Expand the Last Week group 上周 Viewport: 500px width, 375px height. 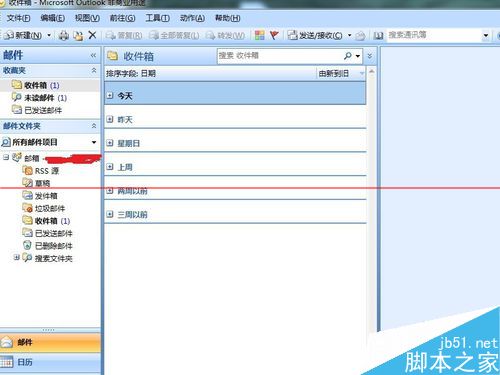click(x=110, y=167)
